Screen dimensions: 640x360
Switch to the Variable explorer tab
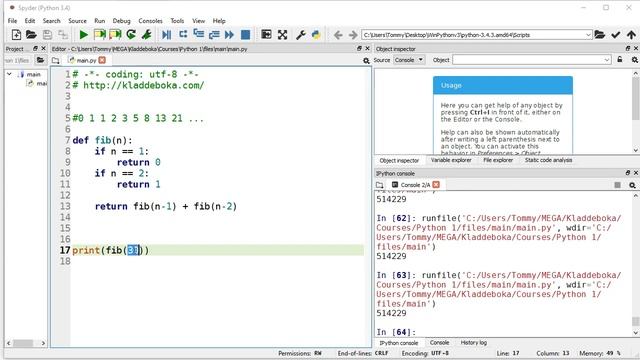[451, 160]
